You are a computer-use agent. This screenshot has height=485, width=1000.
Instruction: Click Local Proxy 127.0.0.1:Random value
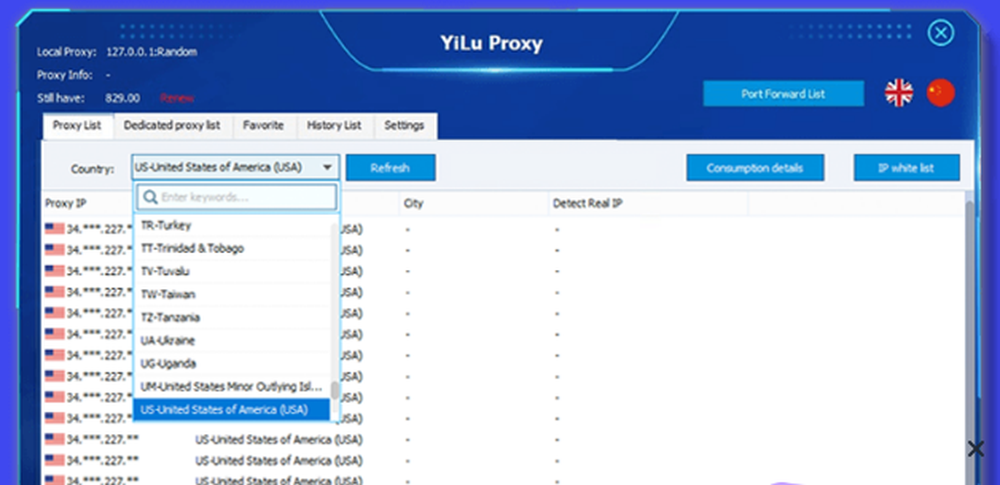point(151,52)
